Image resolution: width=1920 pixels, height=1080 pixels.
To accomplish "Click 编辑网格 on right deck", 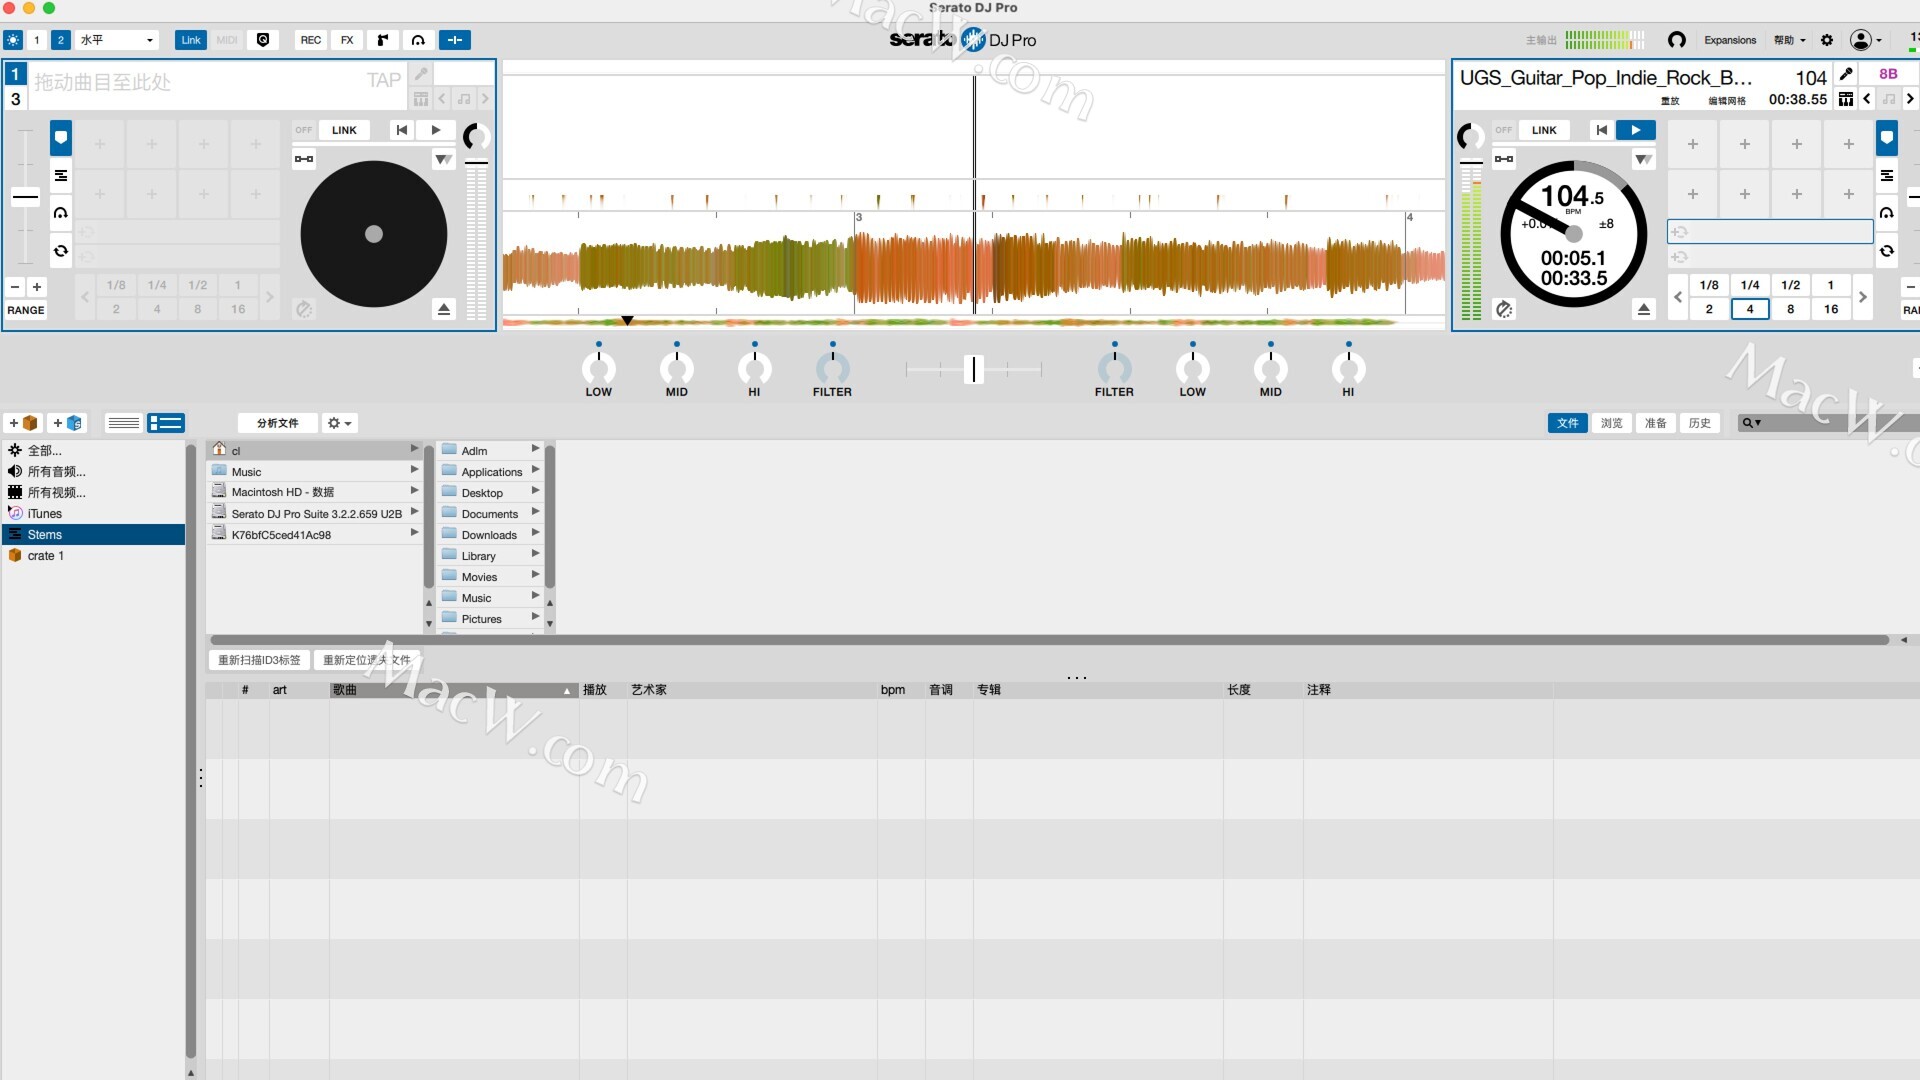I will pos(1726,100).
